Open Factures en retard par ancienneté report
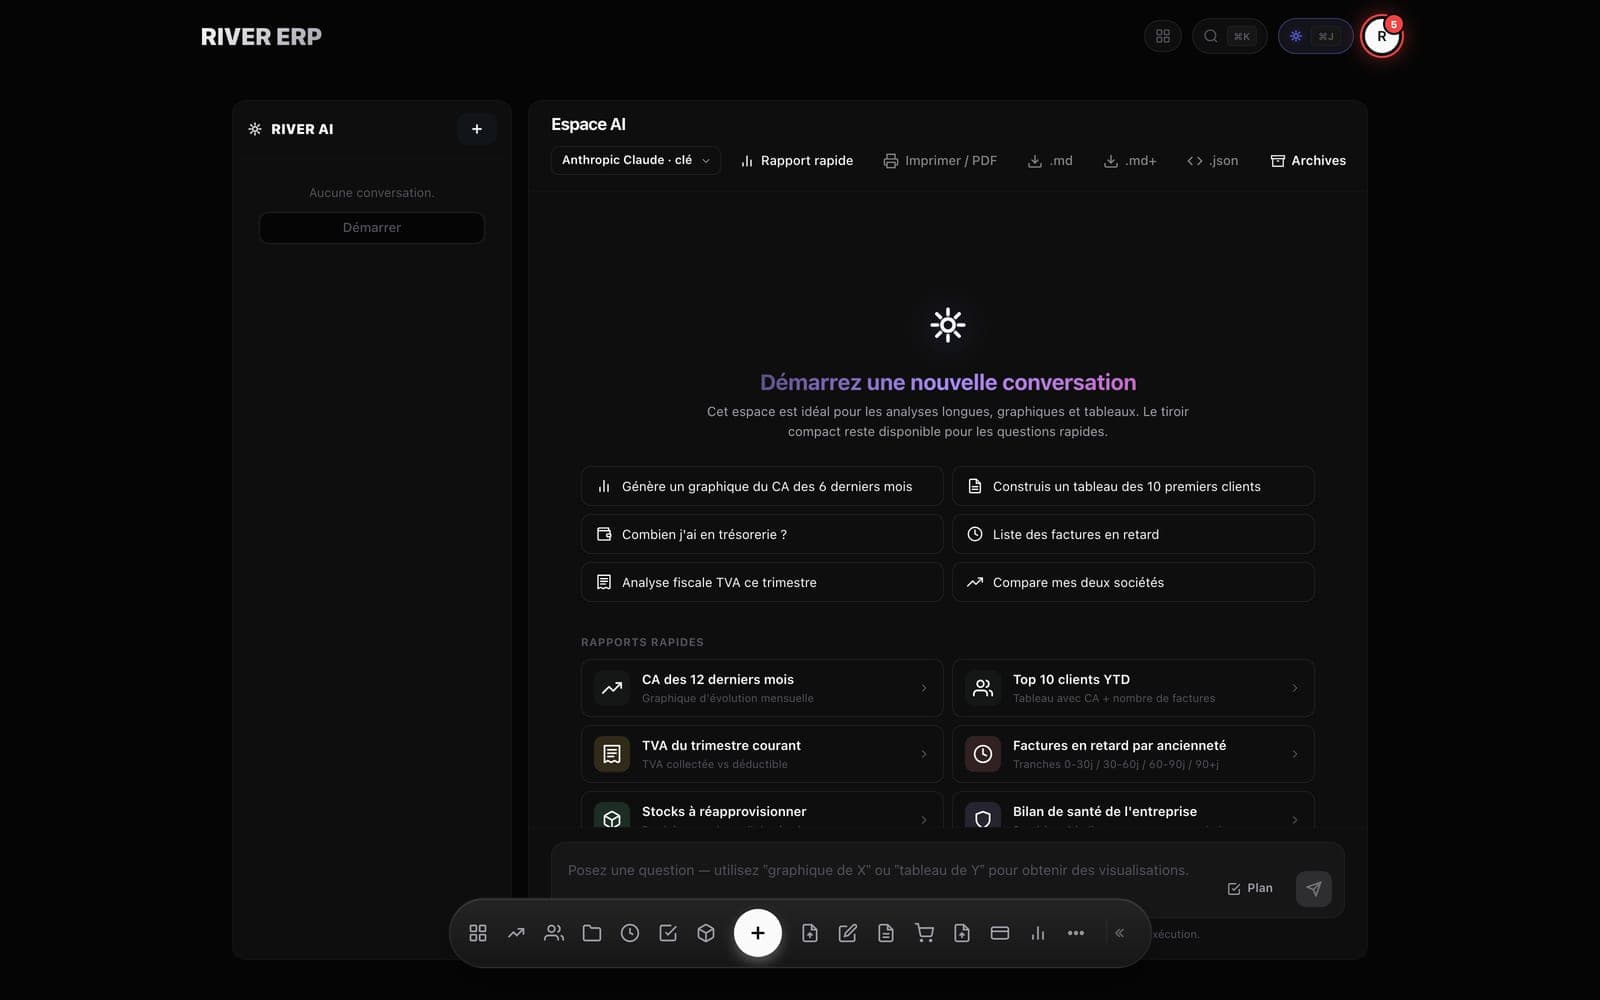1600x1000 pixels. point(1133,754)
